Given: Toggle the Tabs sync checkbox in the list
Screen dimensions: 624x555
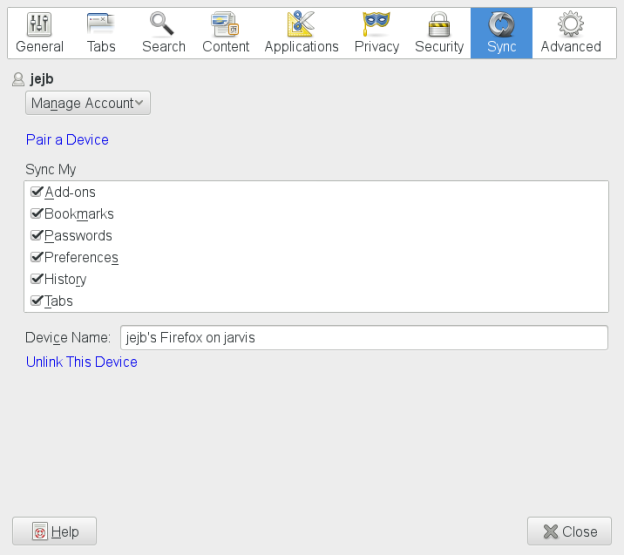Looking at the screenshot, I should (x=37, y=301).
